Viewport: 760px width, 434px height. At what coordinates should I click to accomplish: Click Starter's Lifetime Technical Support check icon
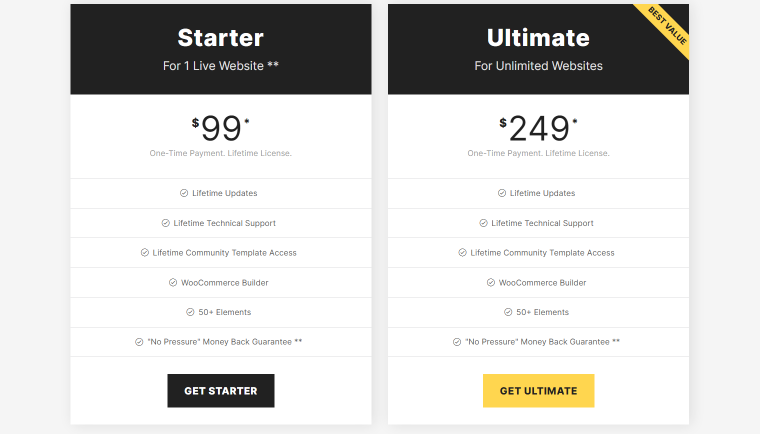coord(165,223)
